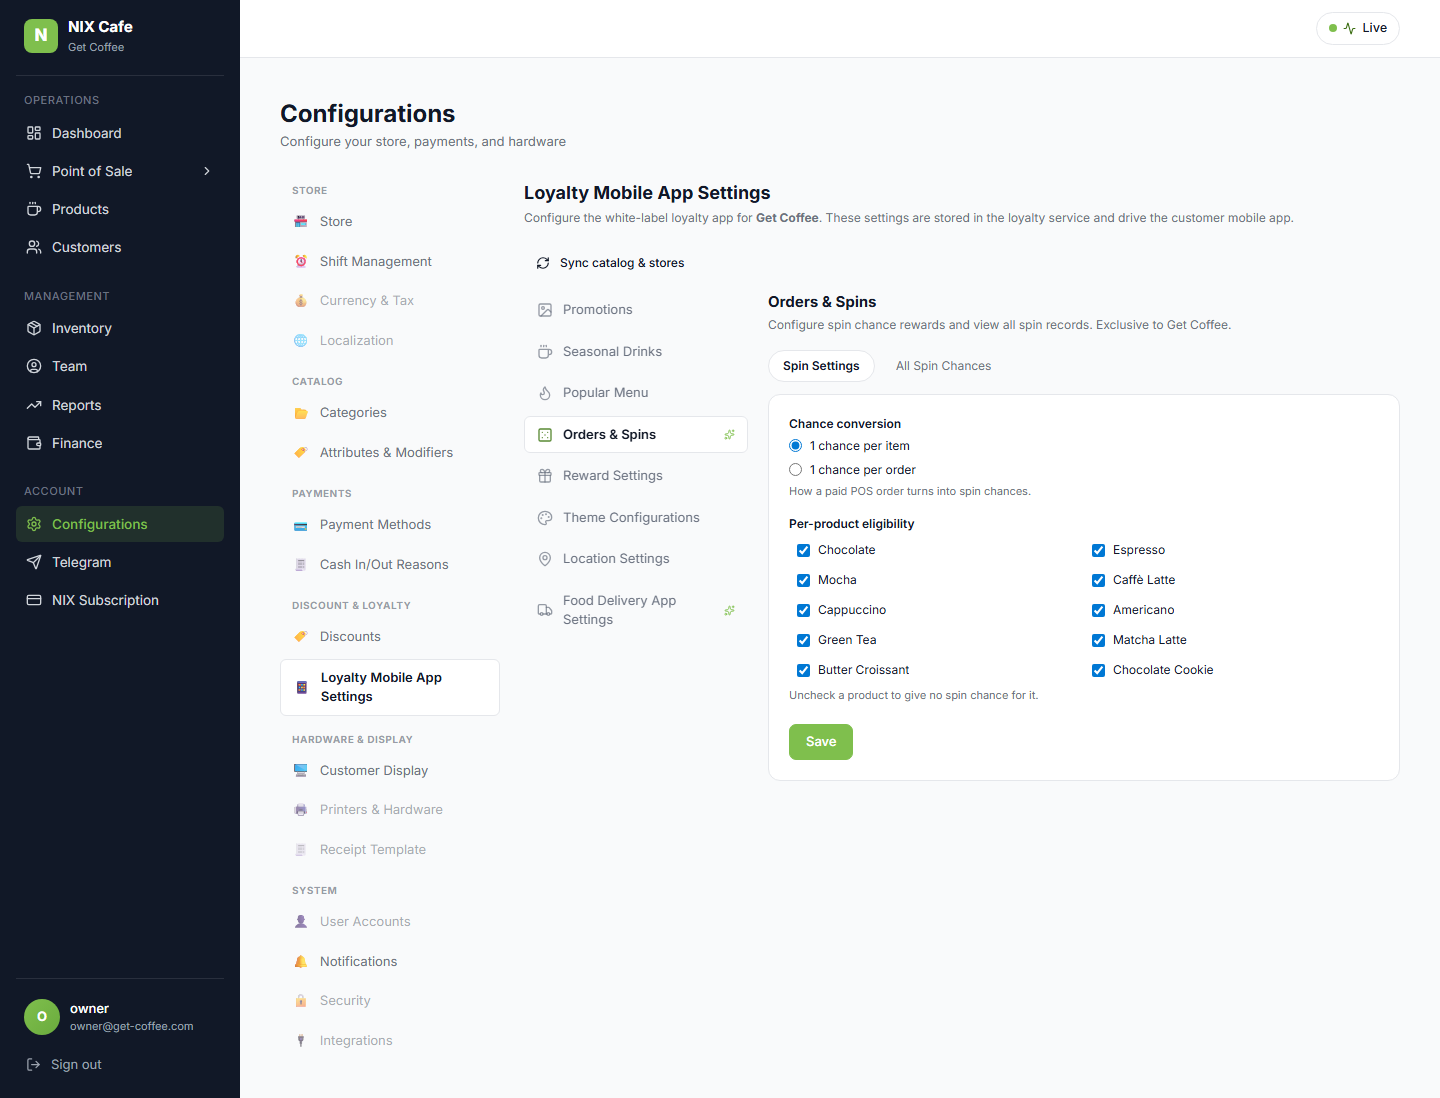The width and height of the screenshot is (1440, 1098).
Task: Toggle the Matcha Latte eligibility checkbox
Action: 1098,640
